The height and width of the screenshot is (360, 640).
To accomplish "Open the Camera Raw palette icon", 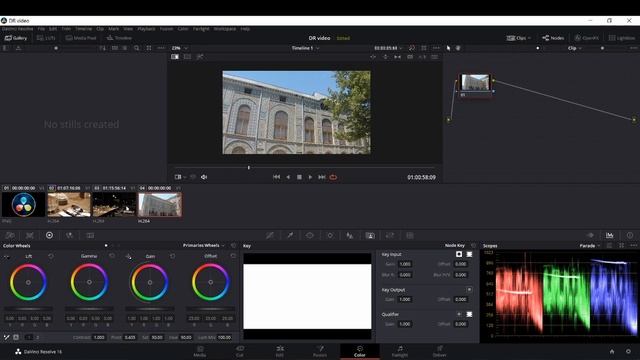I will [10, 235].
